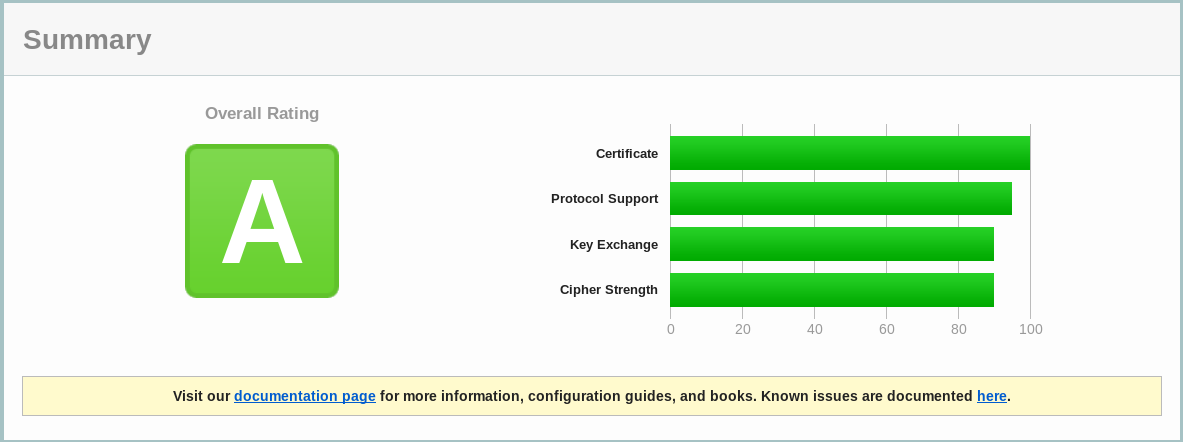Click the 60 axis tick label

tap(887, 329)
